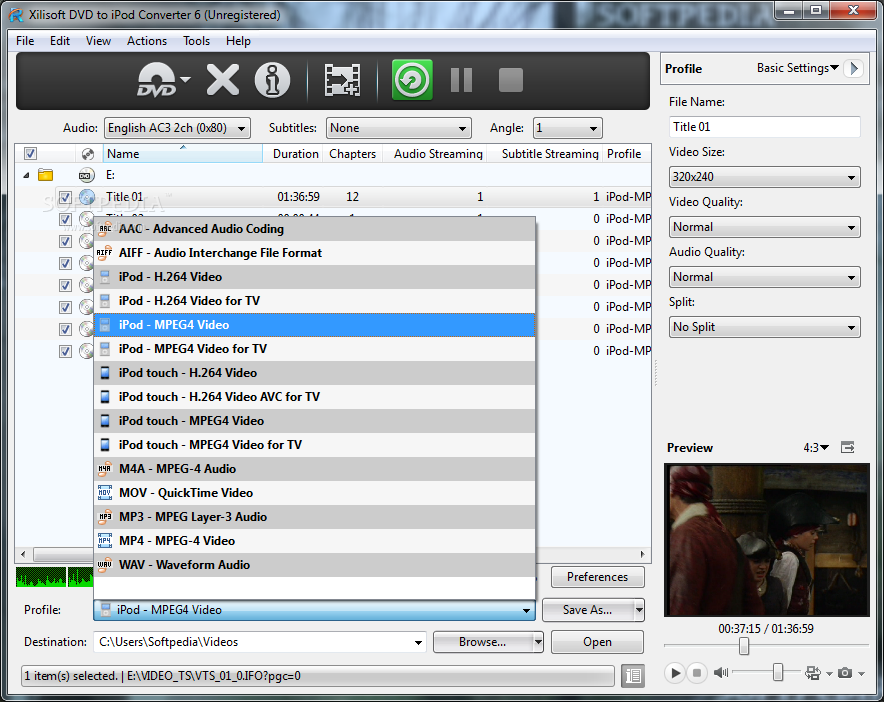Open the Audio Quality dropdown
Screen dimensions: 884x702
click(x=764, y=277)
